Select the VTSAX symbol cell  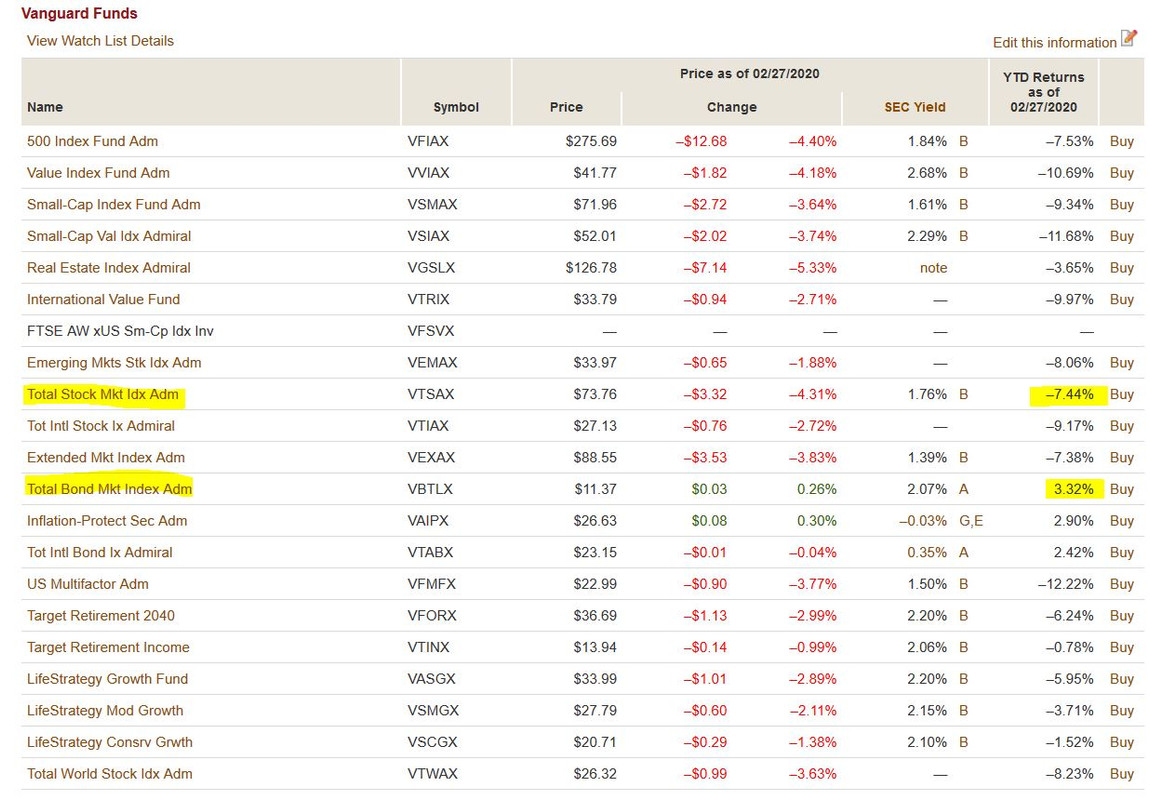coord(431,394)
